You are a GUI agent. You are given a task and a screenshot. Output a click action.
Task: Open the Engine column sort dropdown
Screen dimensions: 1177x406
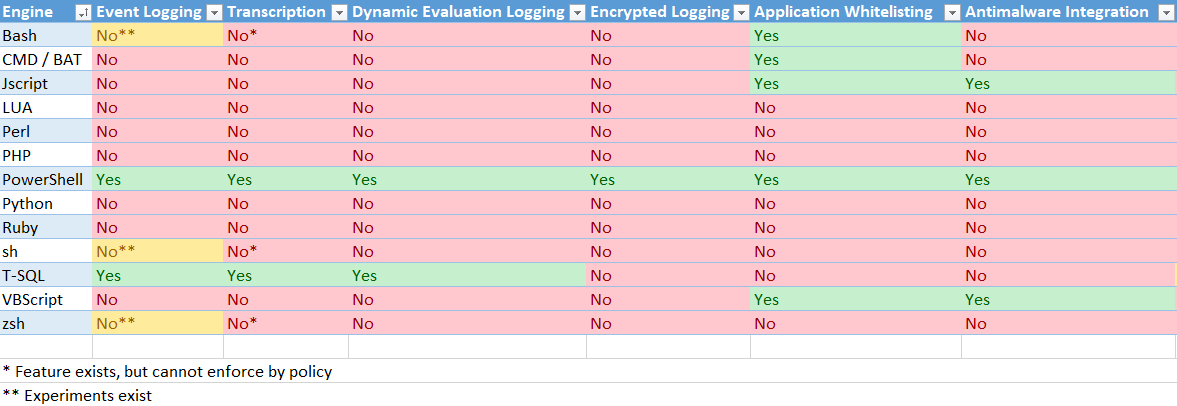coord(83,12)
